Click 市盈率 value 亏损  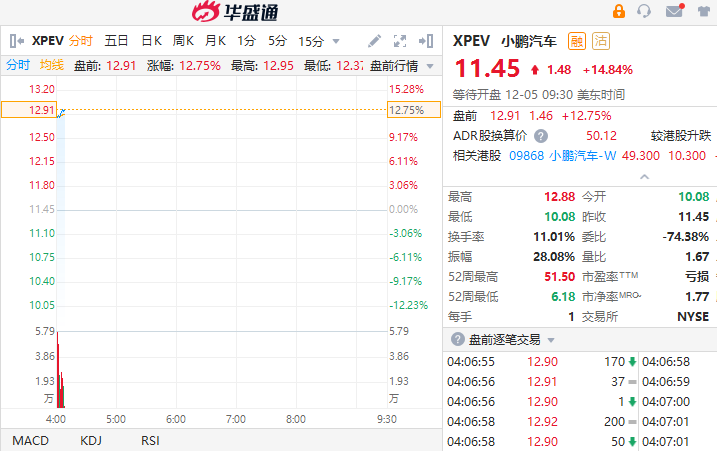[x=697, y=277]
